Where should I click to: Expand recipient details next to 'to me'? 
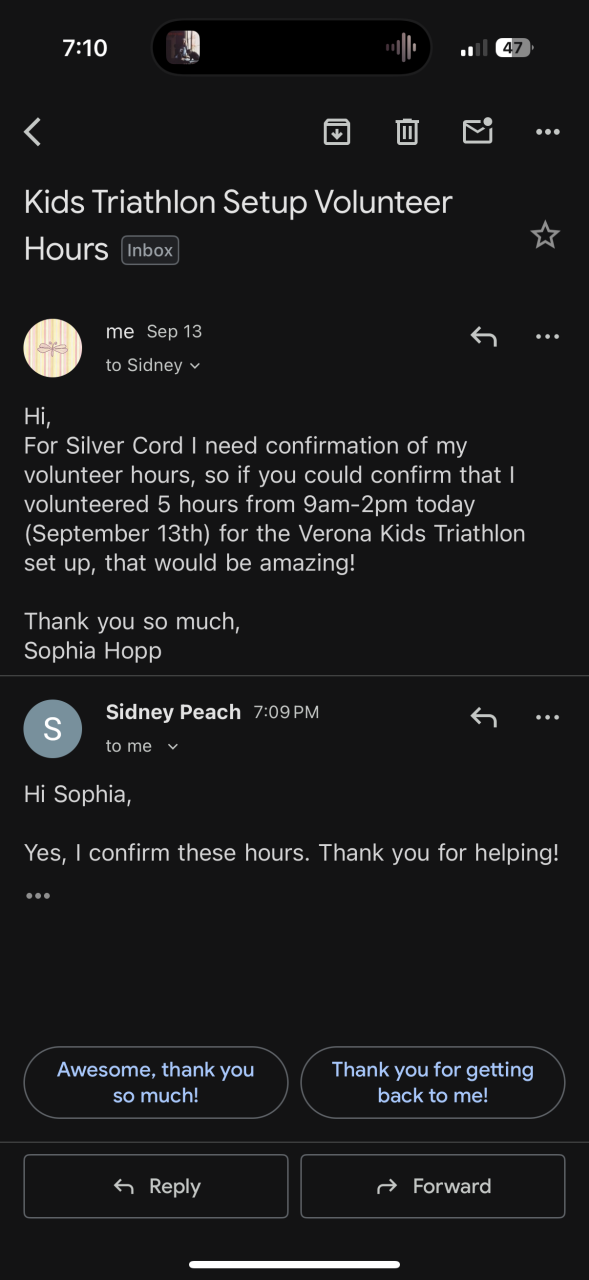173,747
